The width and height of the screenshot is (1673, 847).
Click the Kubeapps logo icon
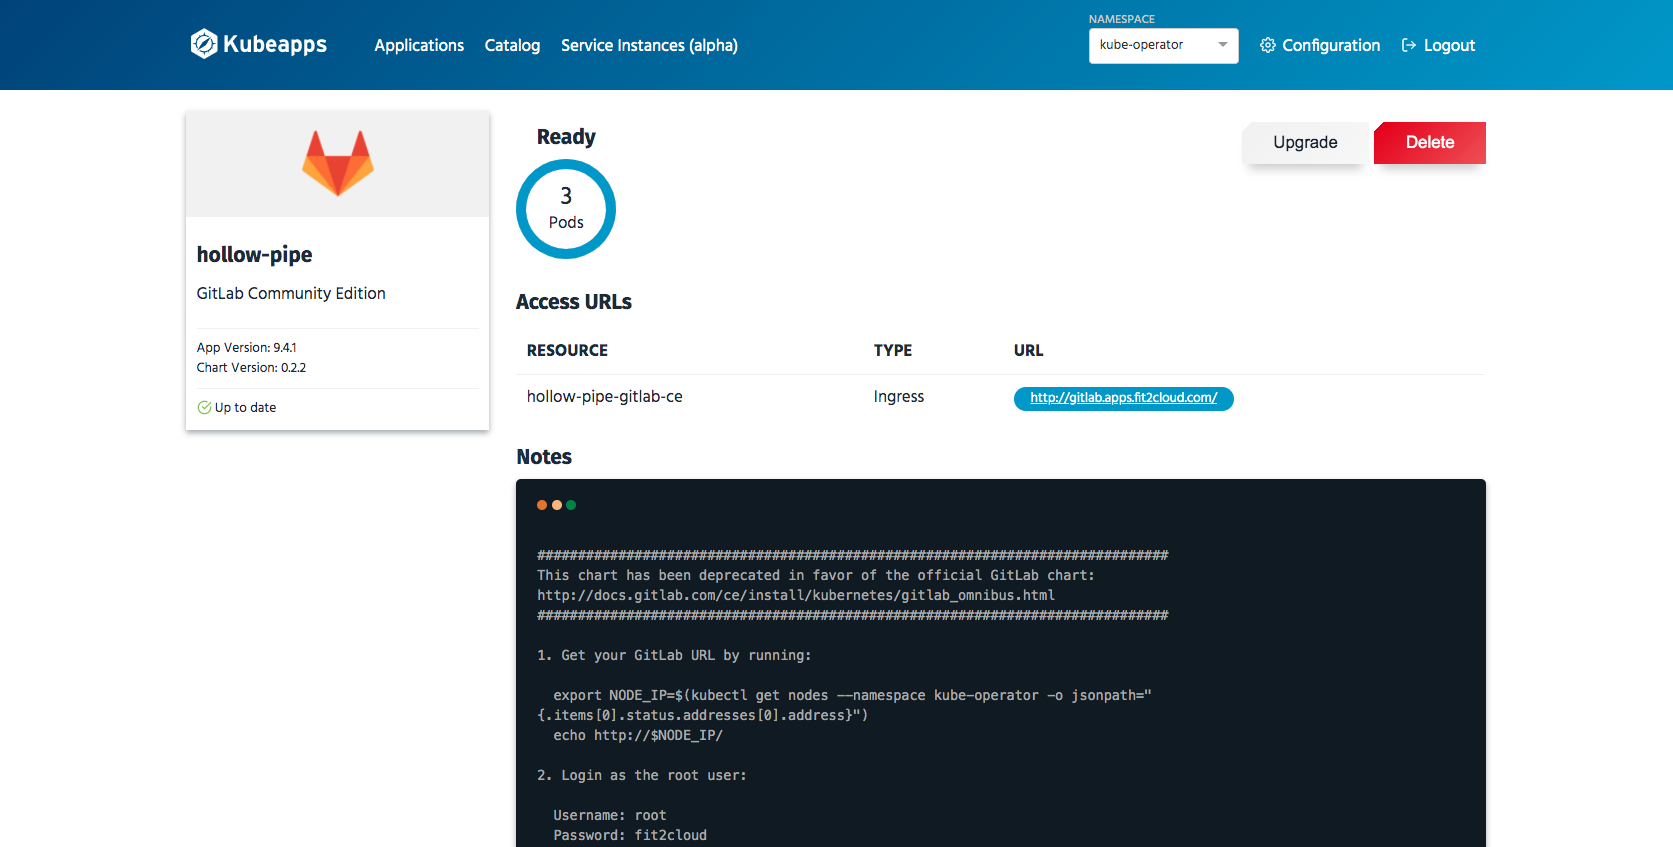tap(204, 44)
